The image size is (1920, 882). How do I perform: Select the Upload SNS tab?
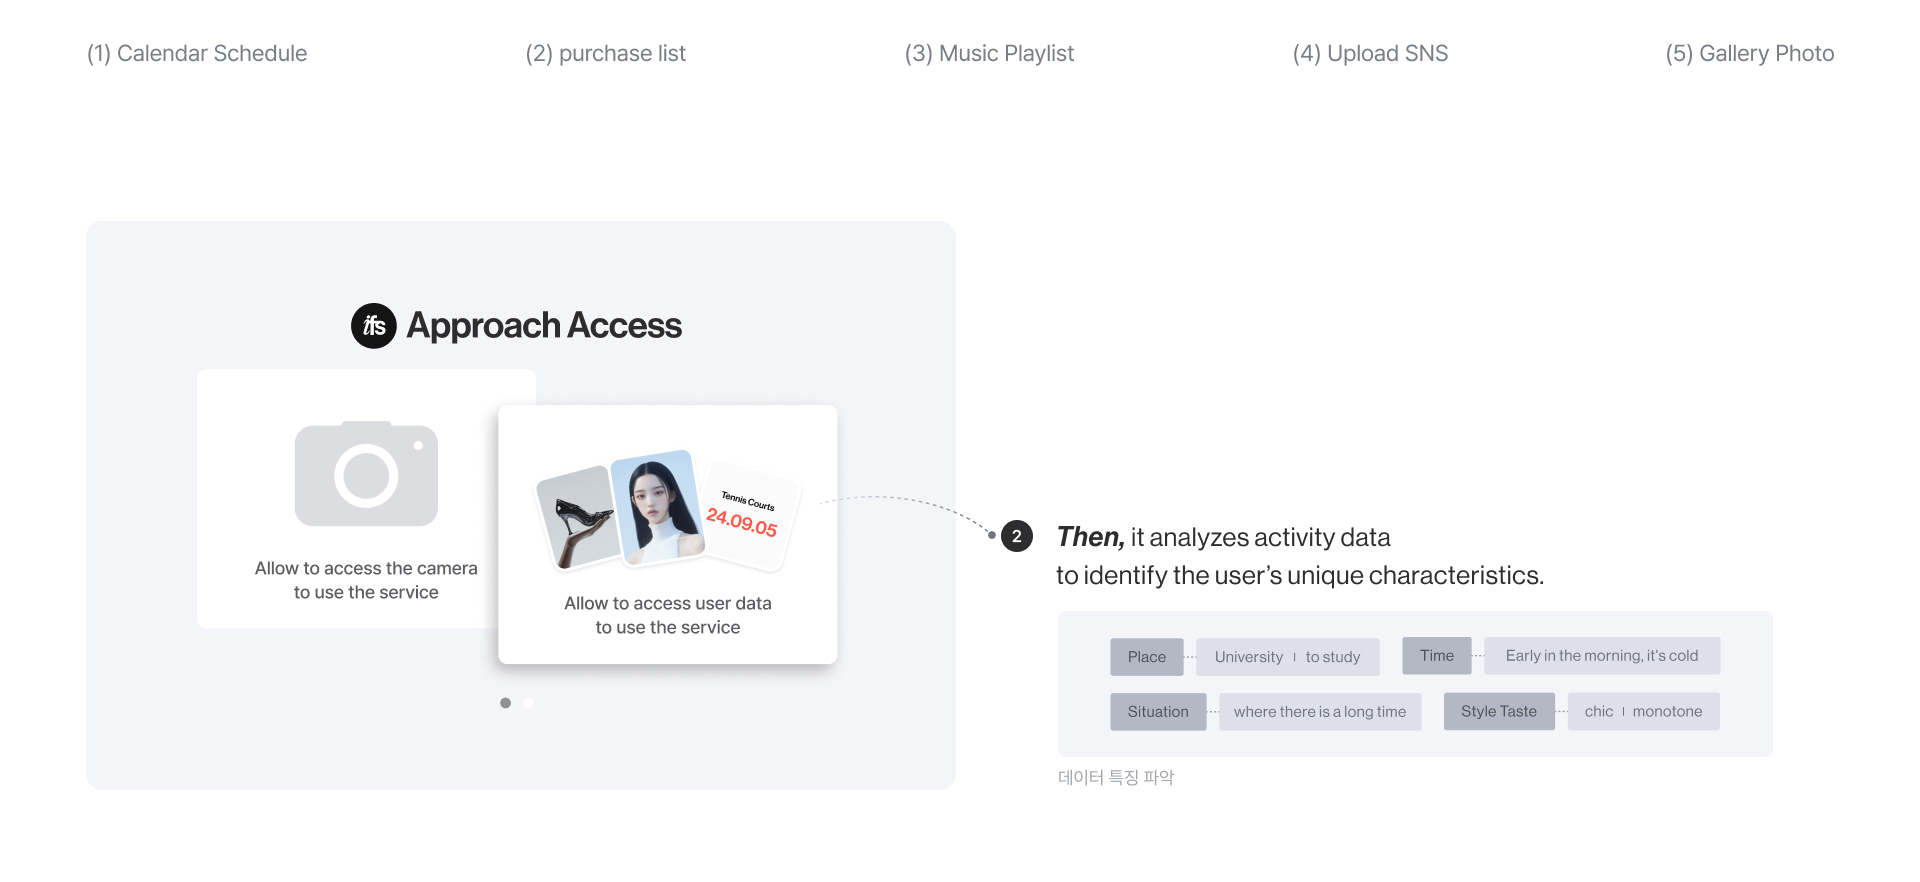click(x=1370, y=54)
